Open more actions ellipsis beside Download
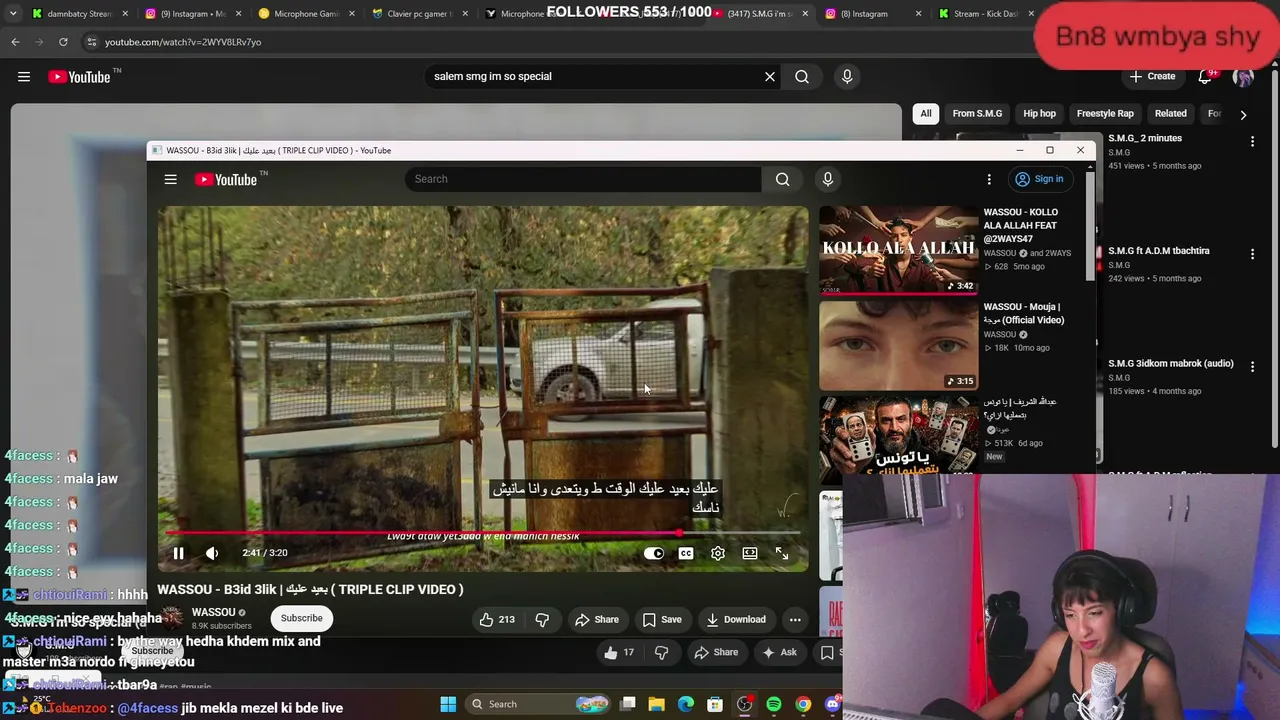Viewport: 1280px width, 720px height. (x=795, y=619)
